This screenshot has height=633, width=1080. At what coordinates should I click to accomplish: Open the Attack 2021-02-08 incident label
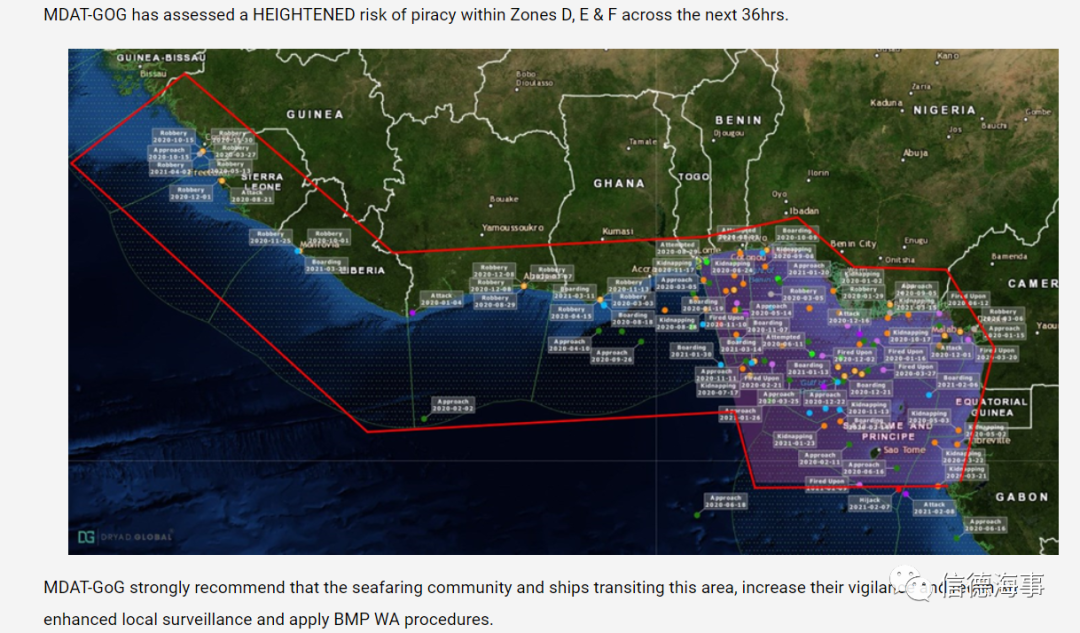[x=934, y=508]
